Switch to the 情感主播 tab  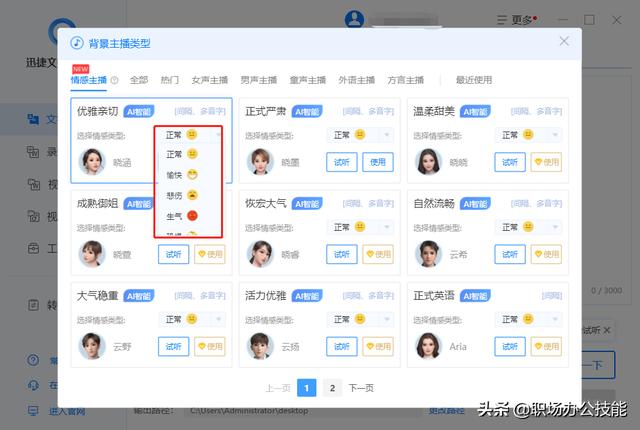pos(89,80)
